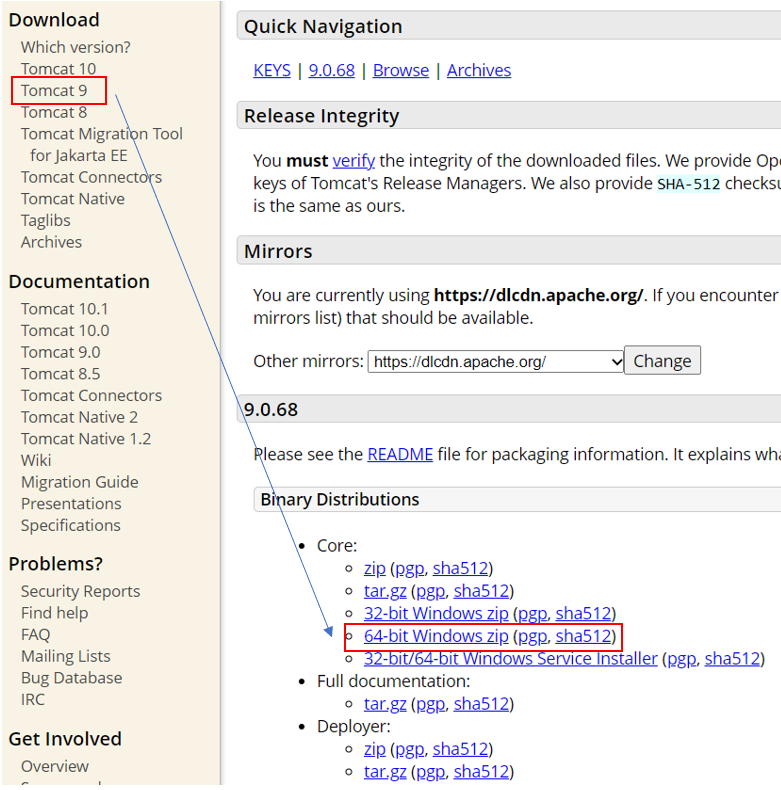Open sha512 checksum for Core tar.gz
Image resolution: width=781 pixels, height=790 pixels.
pos(482,591)
